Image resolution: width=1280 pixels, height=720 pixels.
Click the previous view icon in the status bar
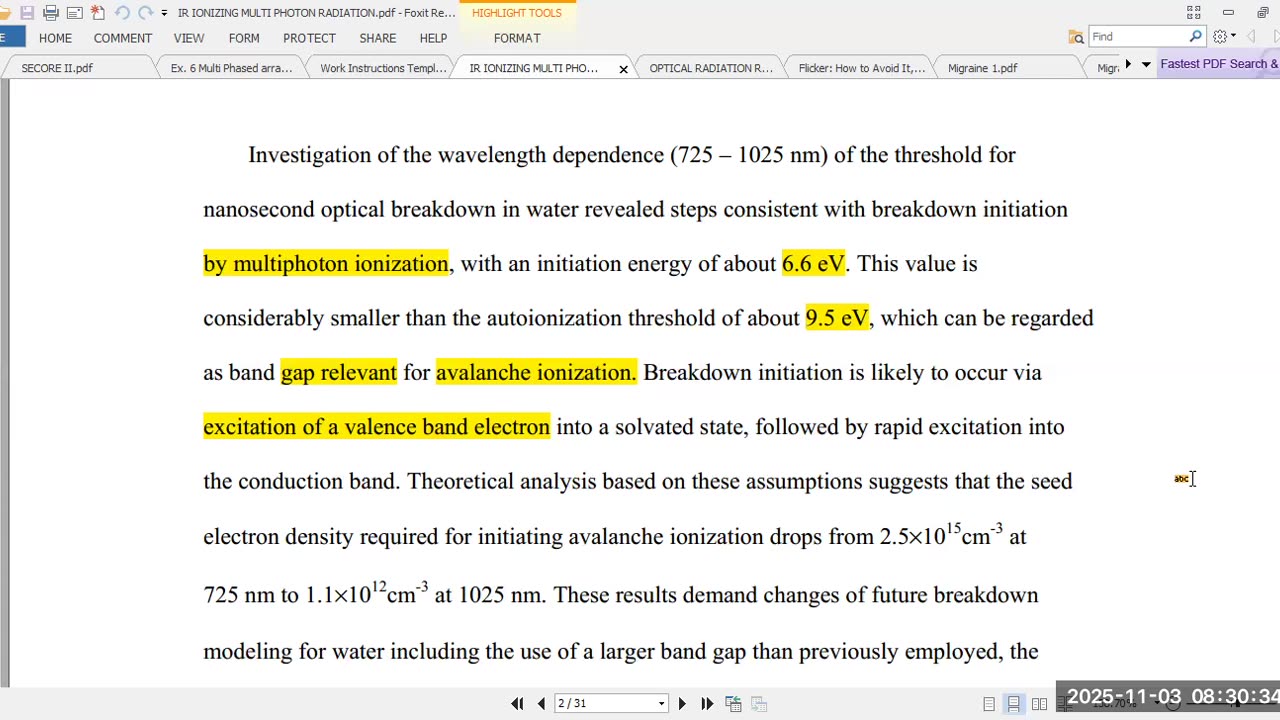click(733, 704)
